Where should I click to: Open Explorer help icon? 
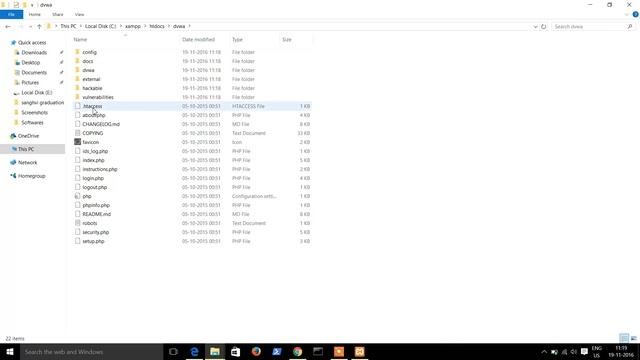[x=636, y=15]
